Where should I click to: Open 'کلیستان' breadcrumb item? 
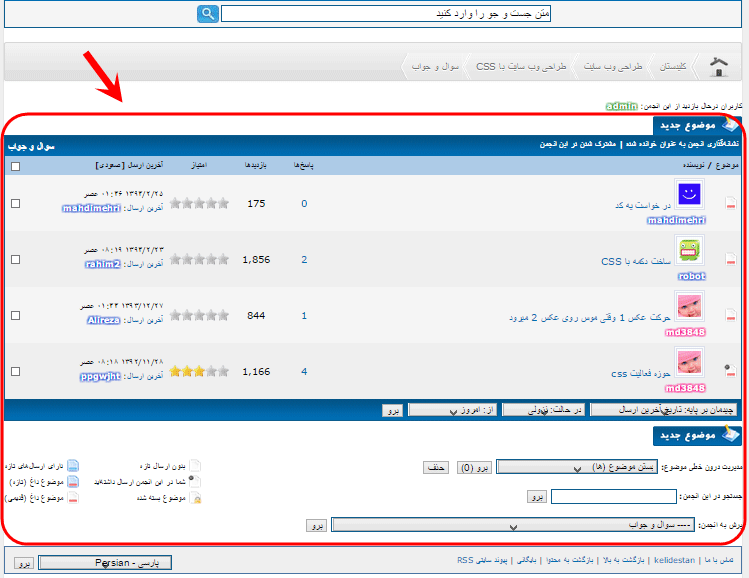click(673, 66)
